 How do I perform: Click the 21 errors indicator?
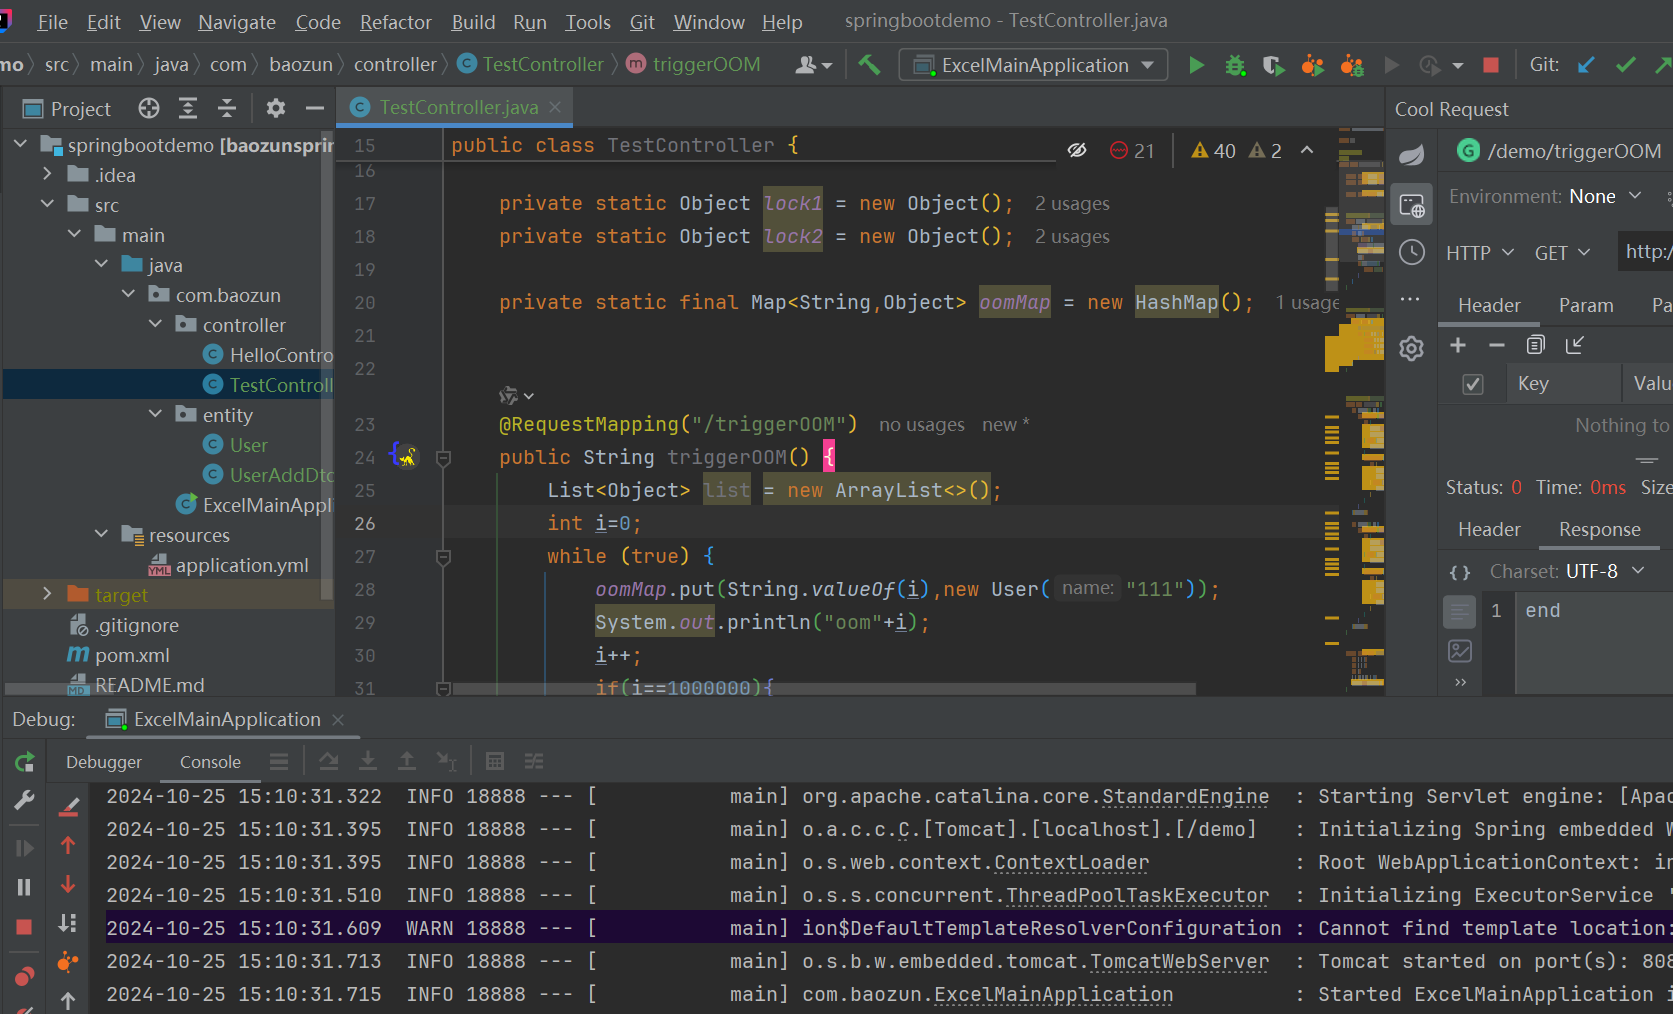click(x=1132, y=151)
